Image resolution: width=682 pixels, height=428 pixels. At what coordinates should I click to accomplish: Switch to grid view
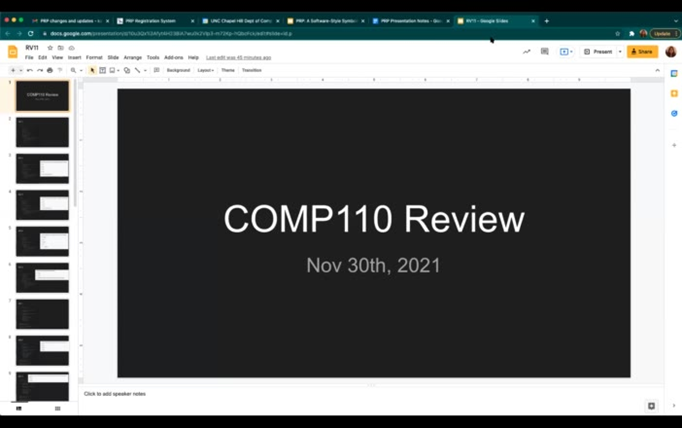coord(57,408)
